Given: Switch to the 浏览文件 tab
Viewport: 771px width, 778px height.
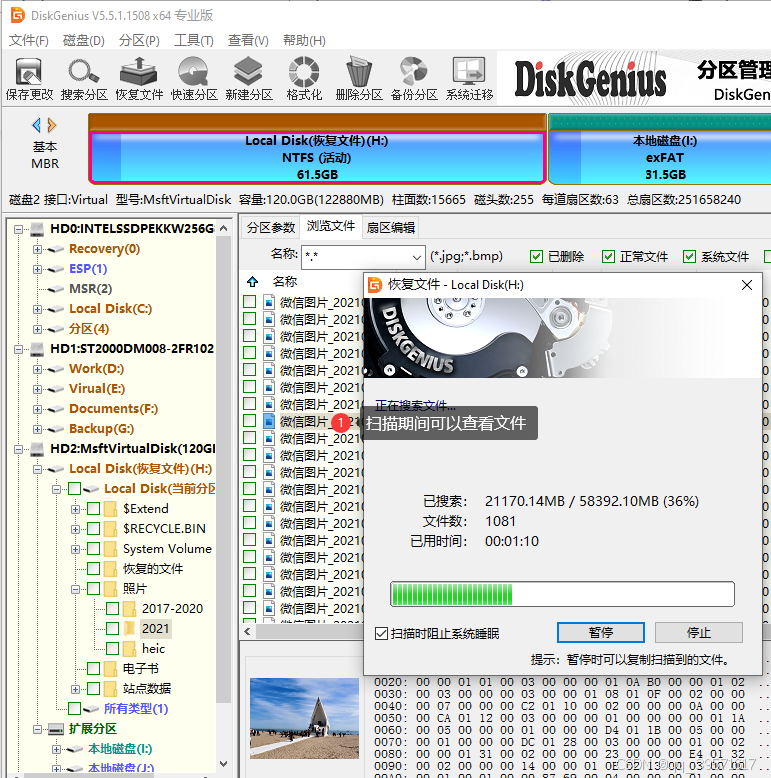Looking at the screenshot, I should pyautogui.click(x=330, y=226).
